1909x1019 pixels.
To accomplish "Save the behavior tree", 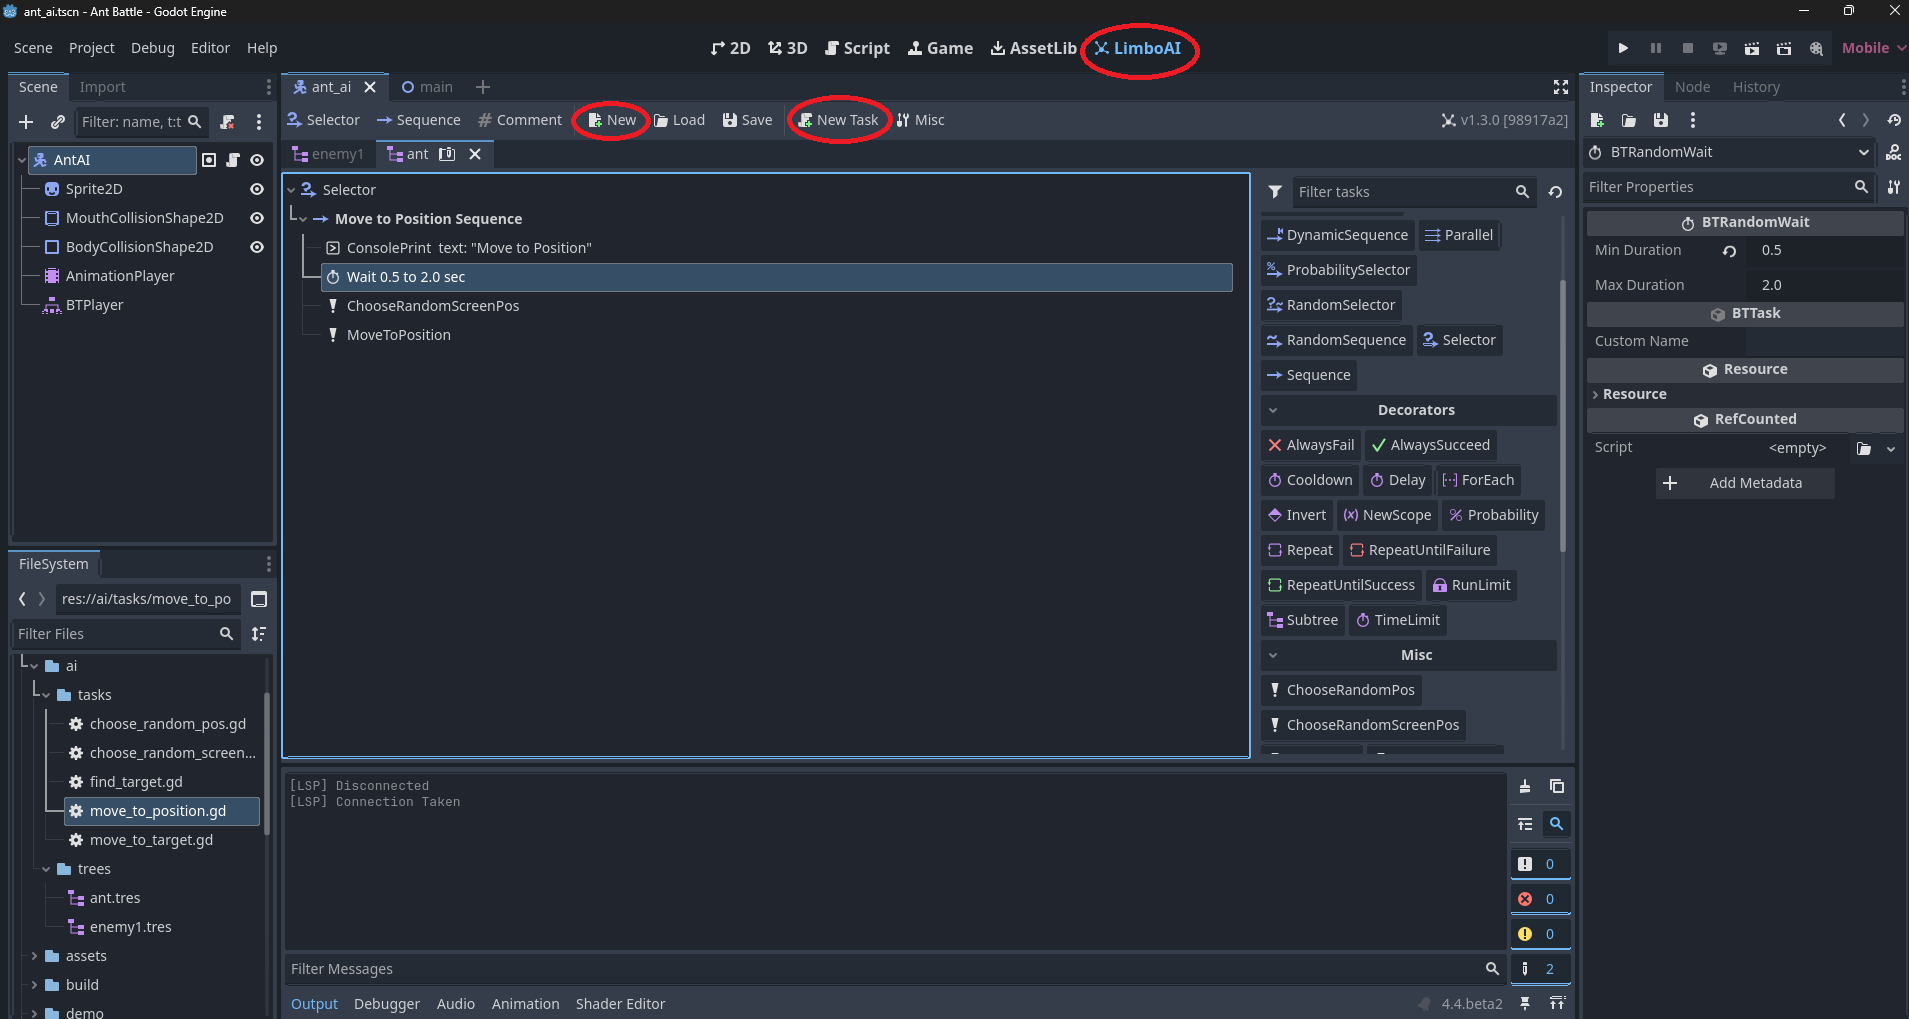I will point(748,120).
